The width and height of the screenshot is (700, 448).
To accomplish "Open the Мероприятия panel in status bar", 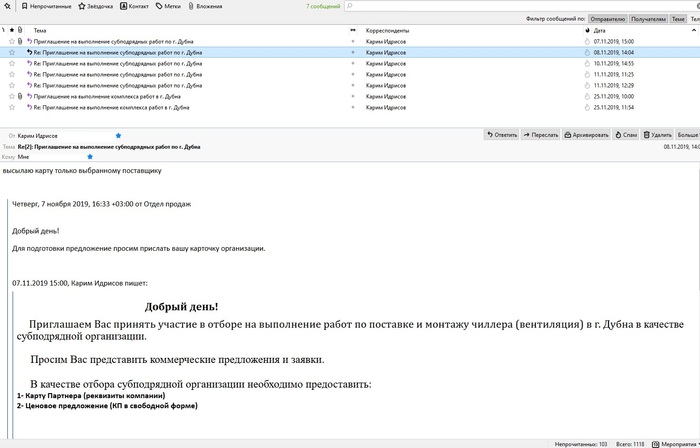I will (675, 444).
